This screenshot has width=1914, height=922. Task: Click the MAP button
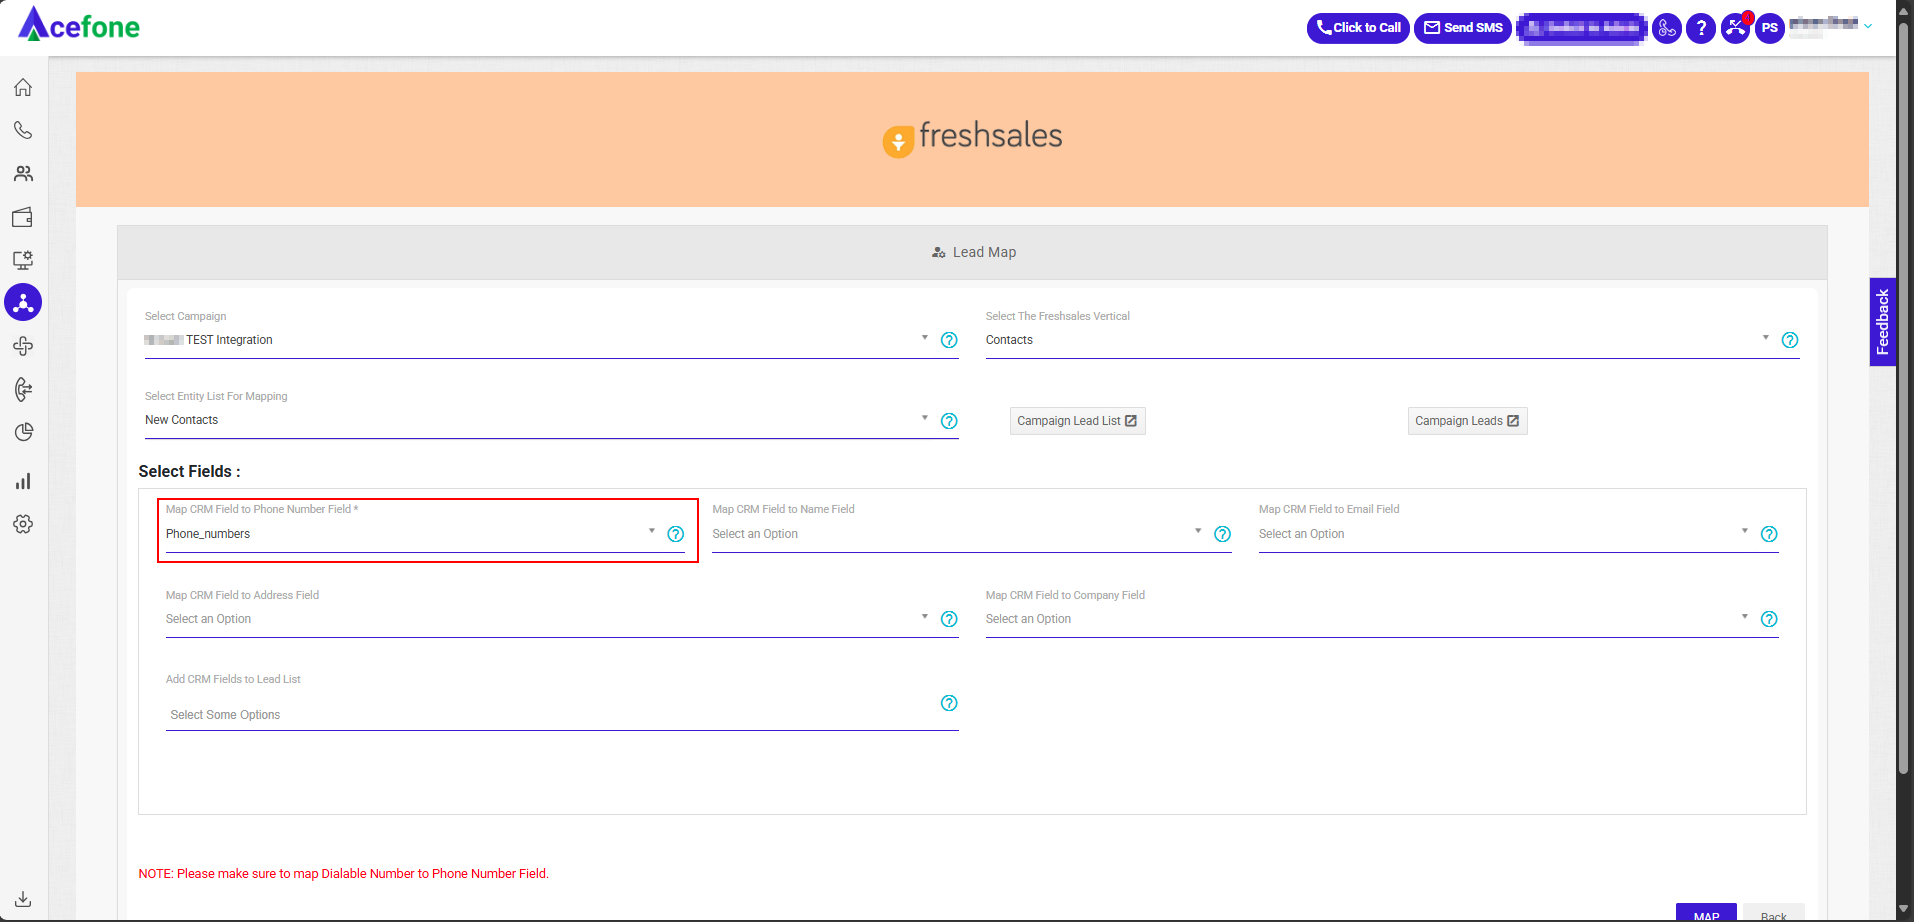click(1706, 913)
